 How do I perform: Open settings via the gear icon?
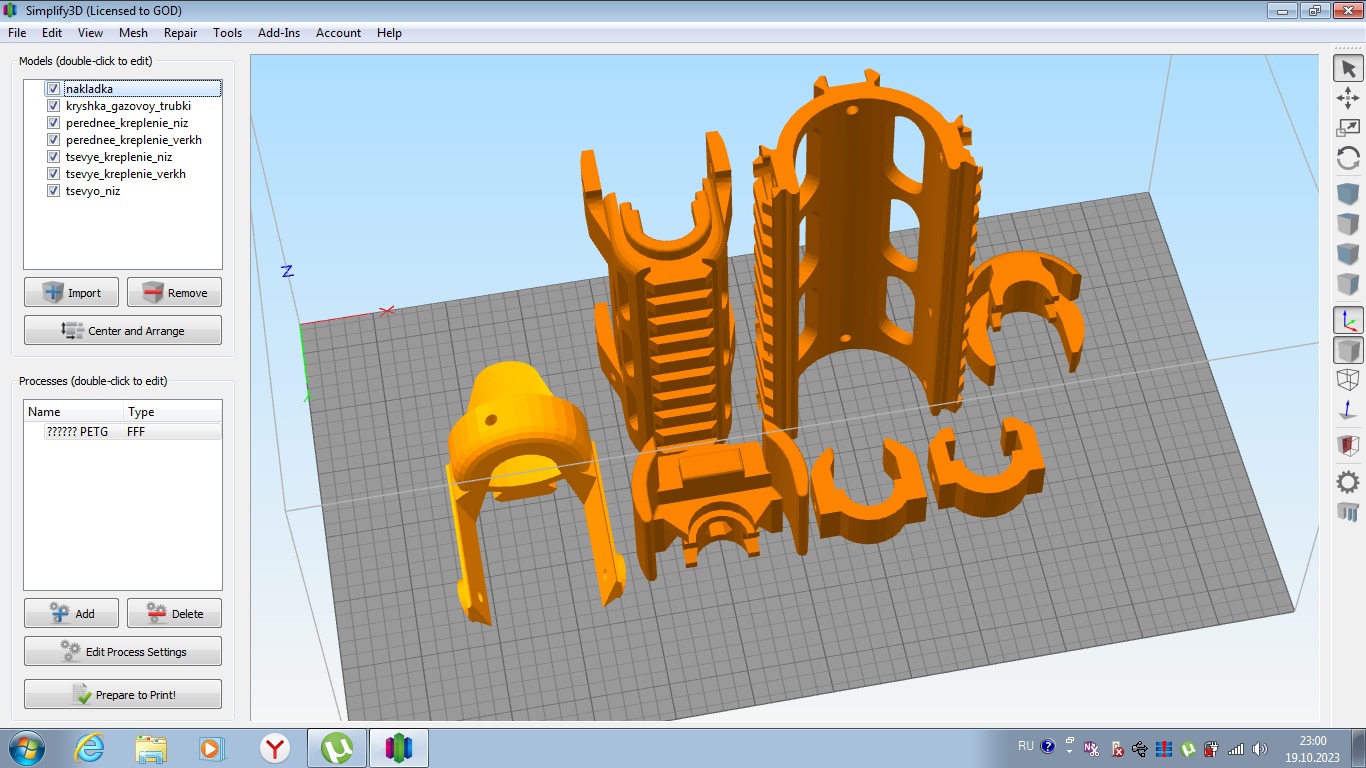tap(1348, 482)
